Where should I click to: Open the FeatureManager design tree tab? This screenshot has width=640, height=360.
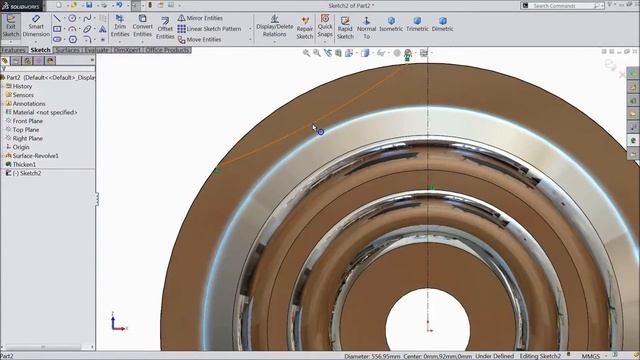click(x=5, y=61)
